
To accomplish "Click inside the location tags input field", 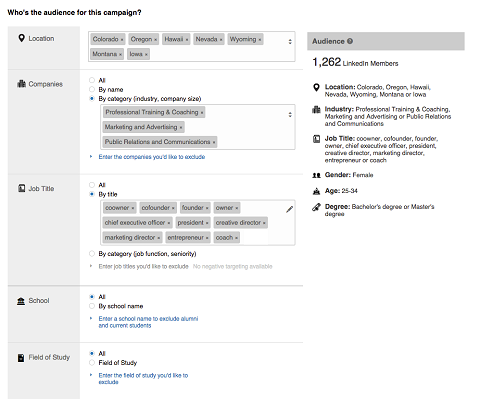I will pos(192,47).
